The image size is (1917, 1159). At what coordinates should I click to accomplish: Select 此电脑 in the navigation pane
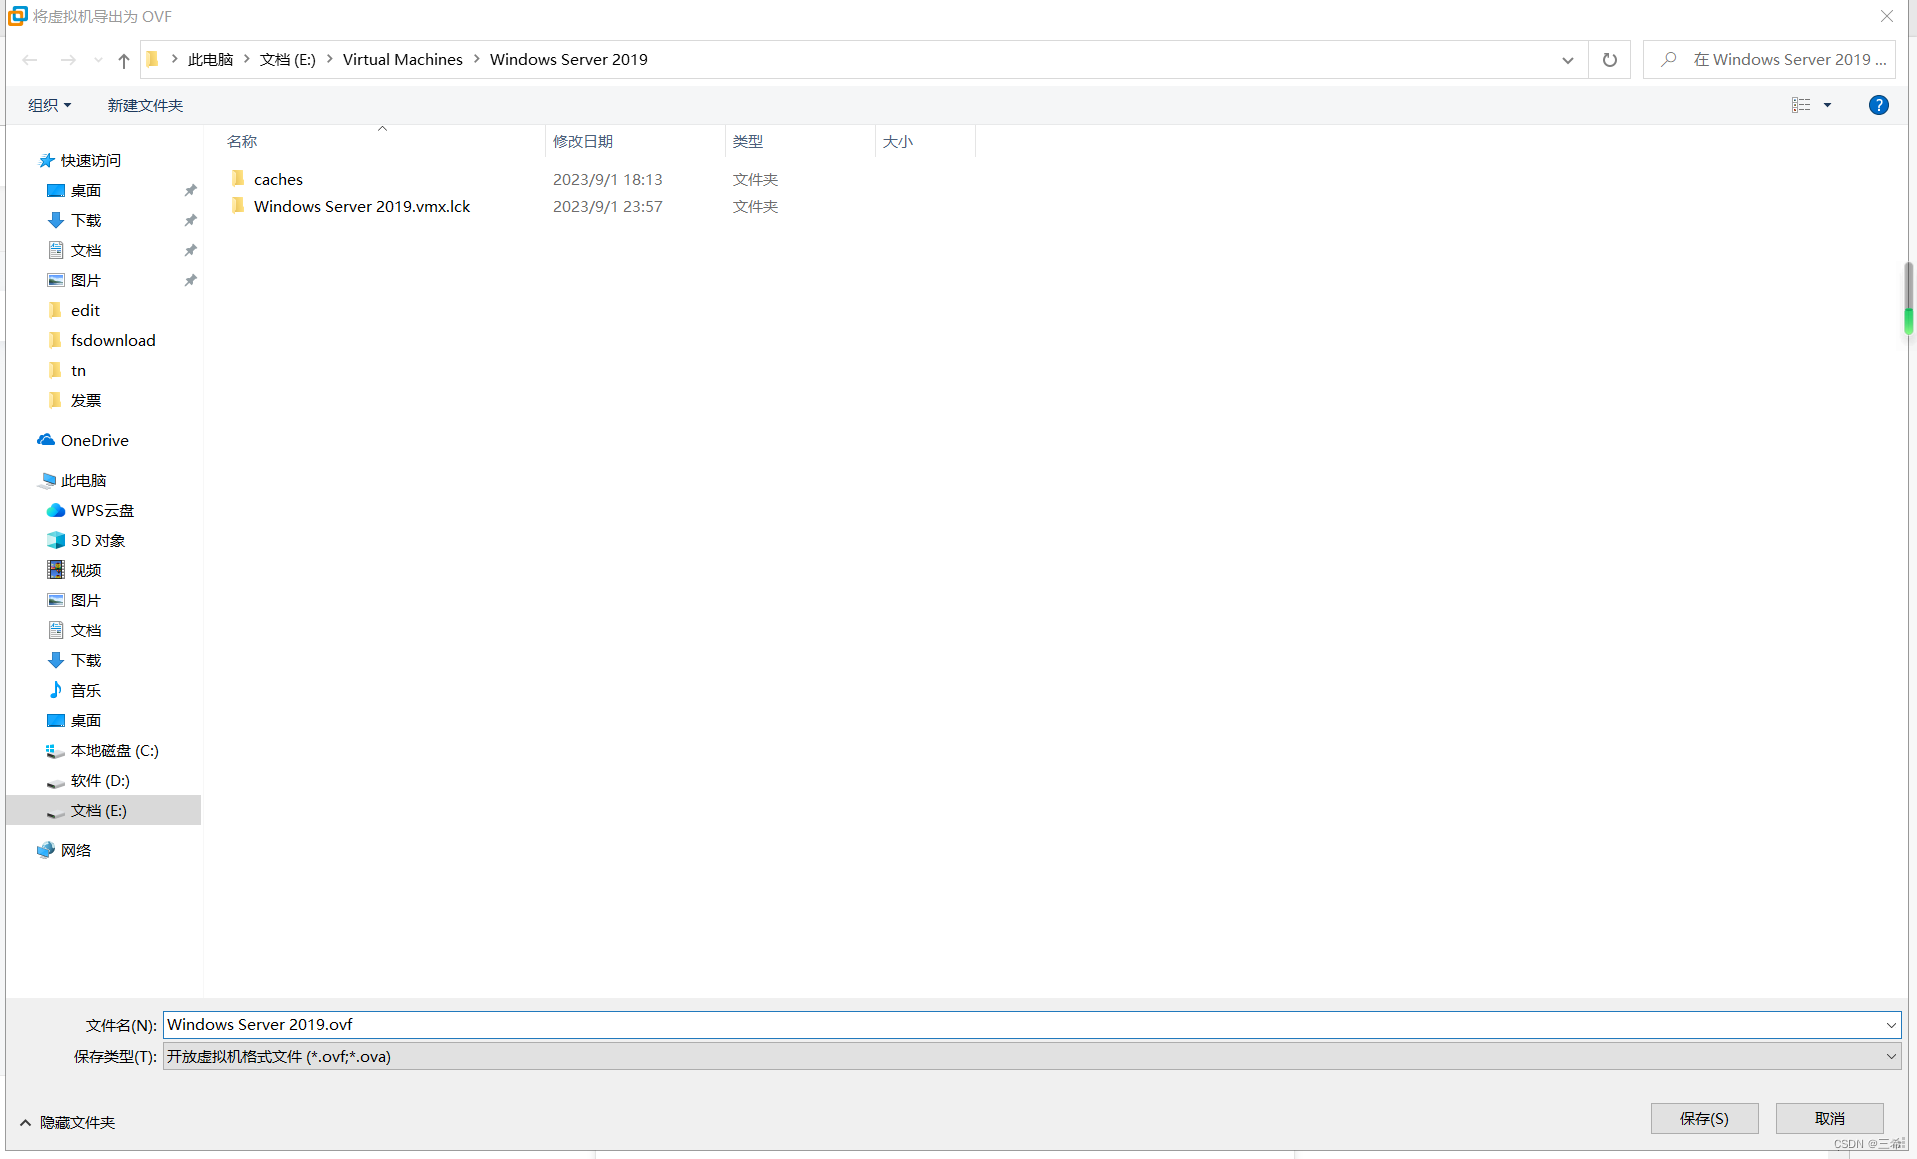point(83,480)
